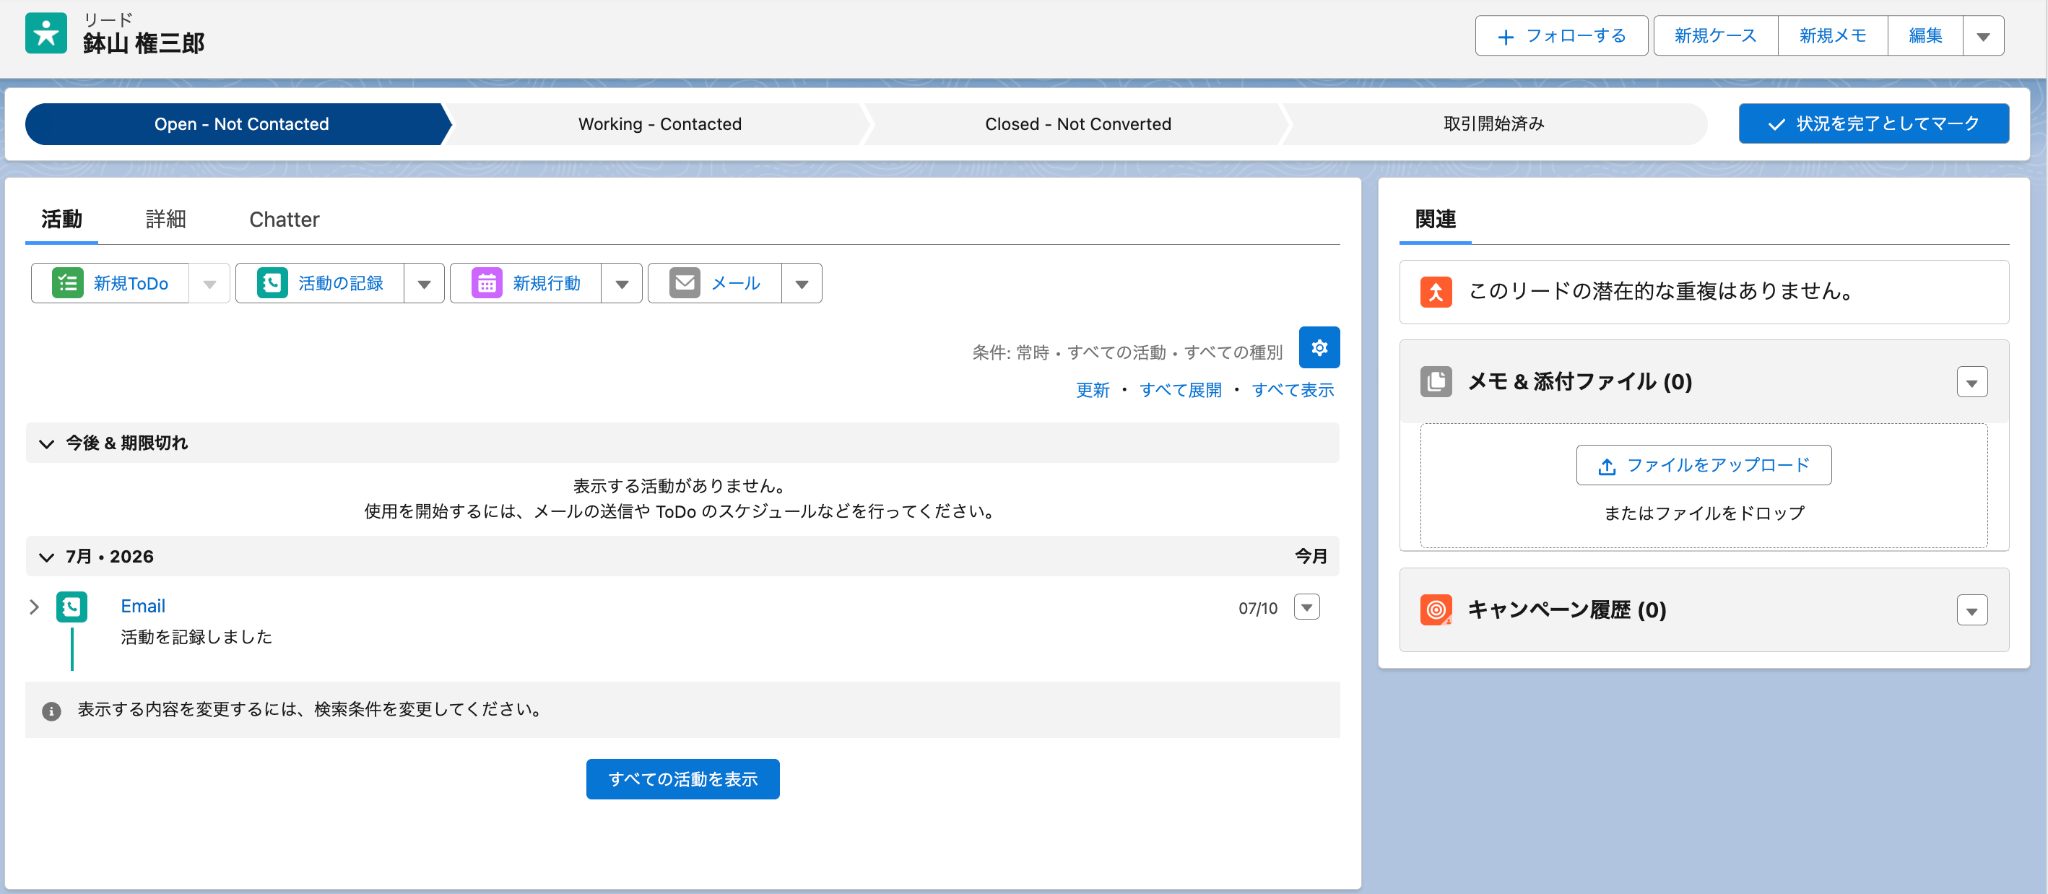Click the 新規行動 button
The width and height of the screenshot is (2048, 894).
tap(526, 284)
